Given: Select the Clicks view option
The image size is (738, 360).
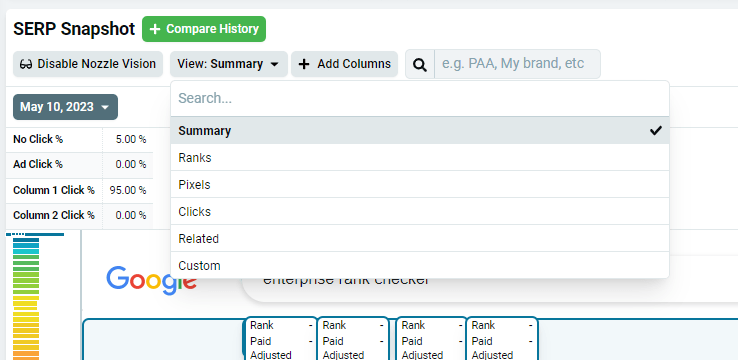Looking at the screenshot, I should pyautogui.click(x=420, y=212).
